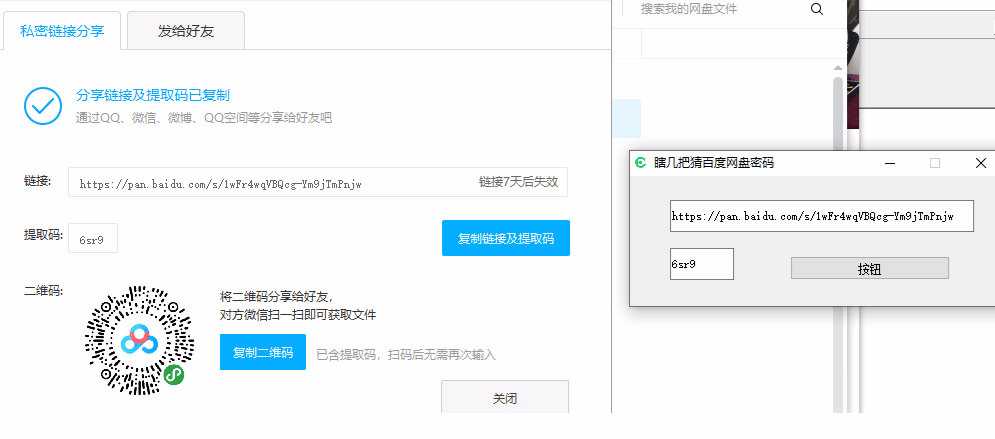
Task: Click the QR code image
Action: 139,341
